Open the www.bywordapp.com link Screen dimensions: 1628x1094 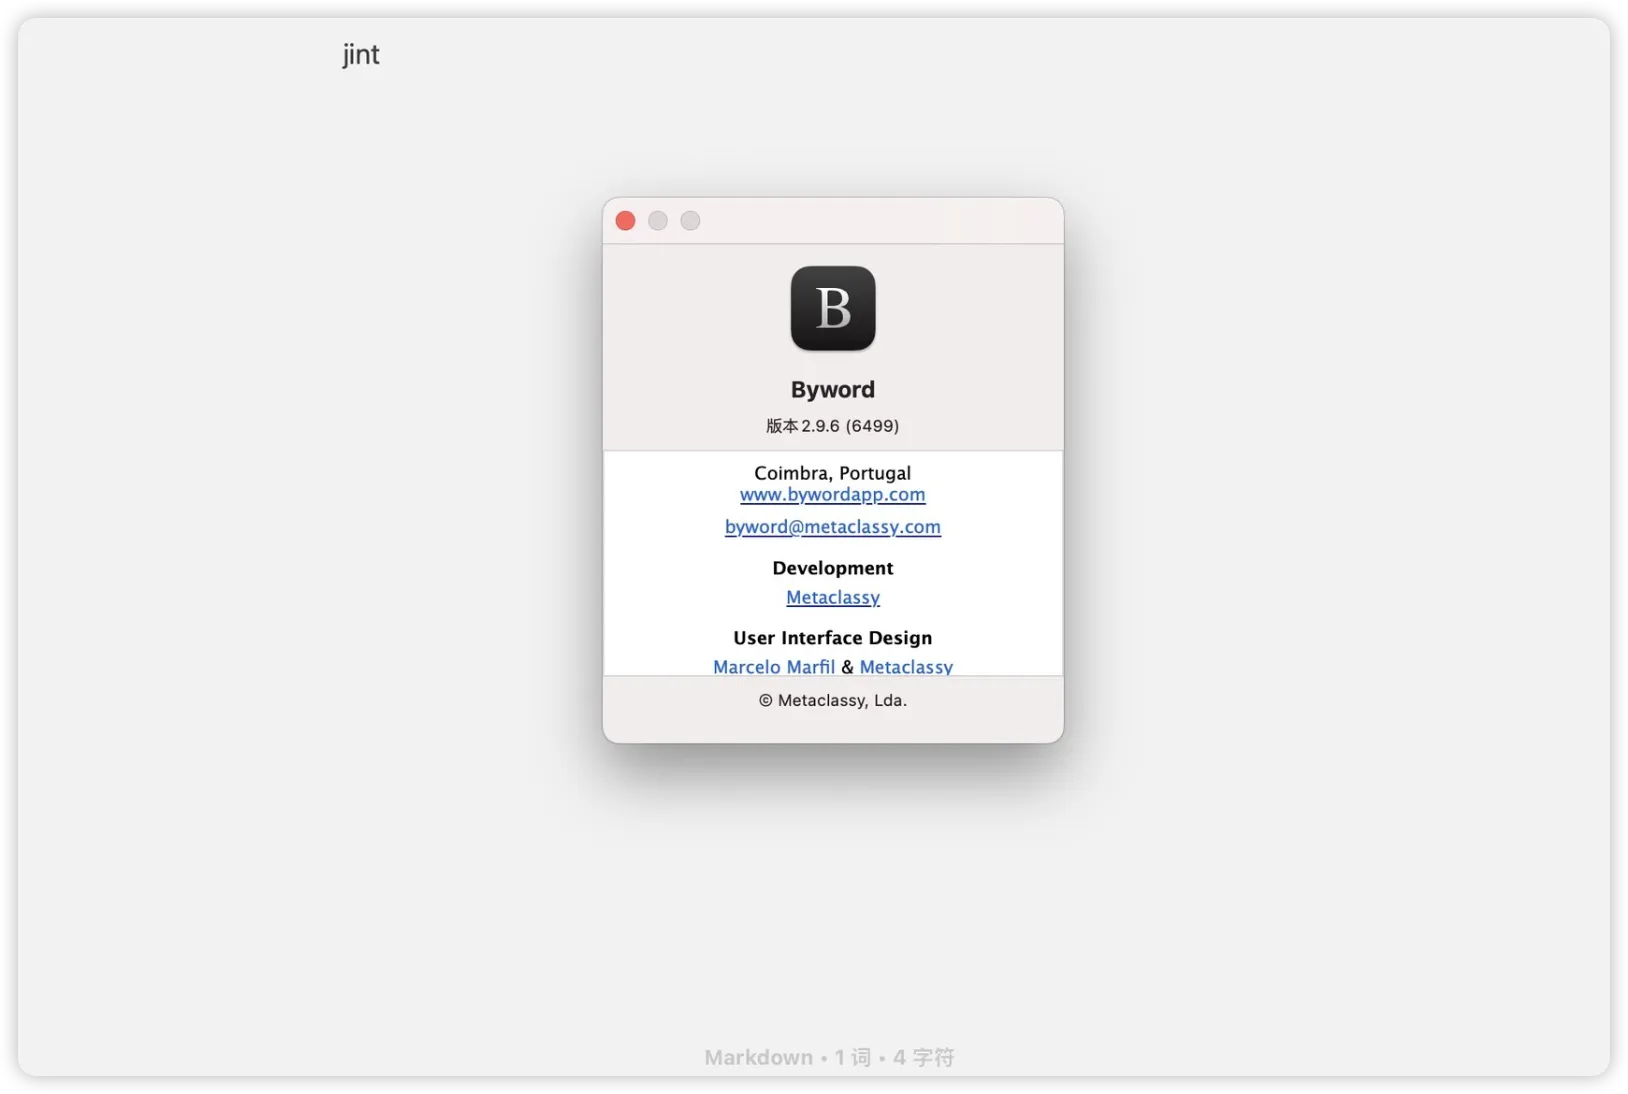833,495
